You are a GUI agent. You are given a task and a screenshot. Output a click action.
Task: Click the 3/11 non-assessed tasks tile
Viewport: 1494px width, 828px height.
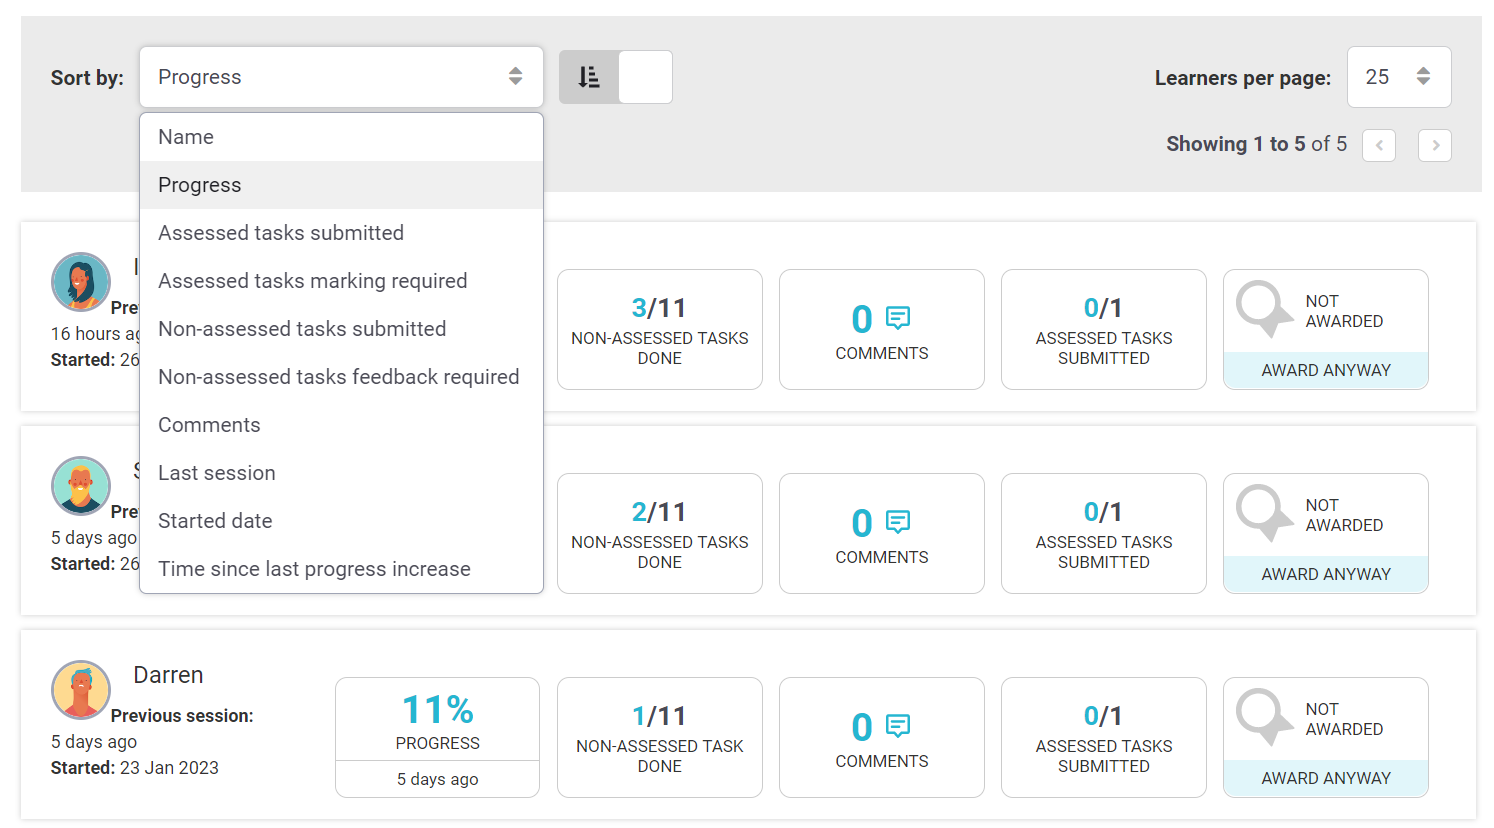(659, 329)
